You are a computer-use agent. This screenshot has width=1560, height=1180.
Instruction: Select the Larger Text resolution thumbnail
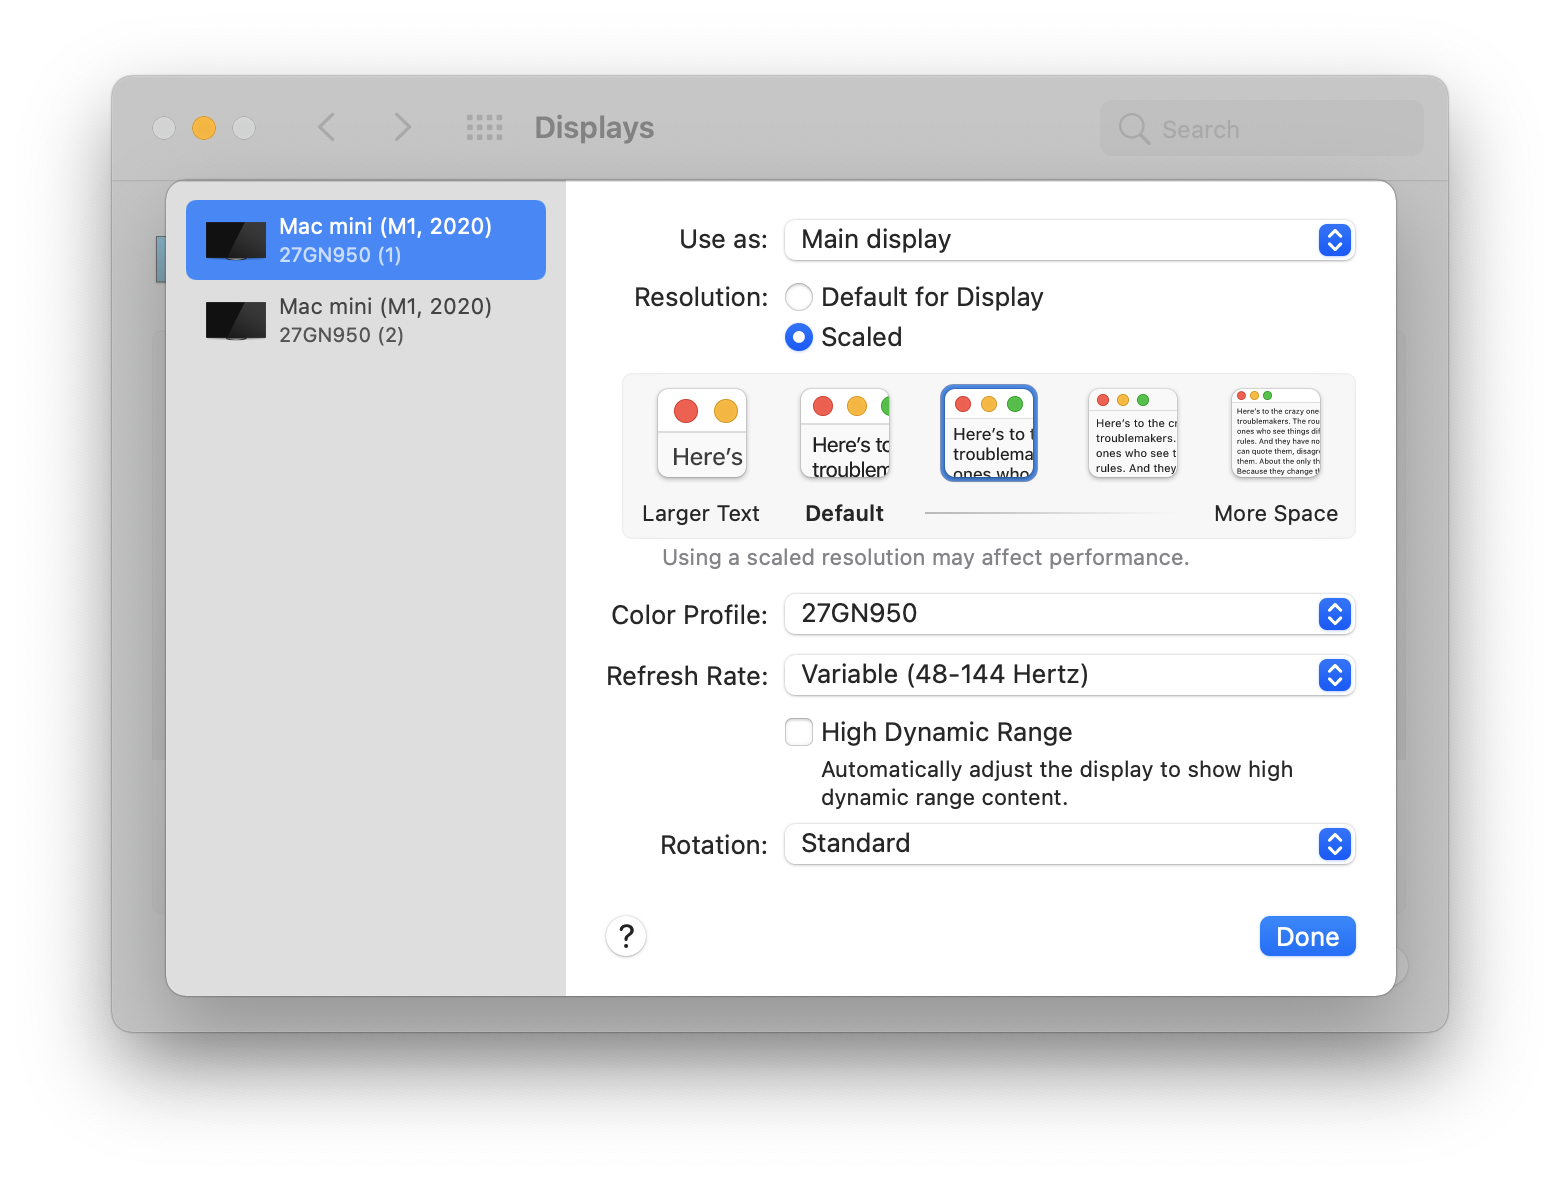pyautogui.click(x=702, y=433)
